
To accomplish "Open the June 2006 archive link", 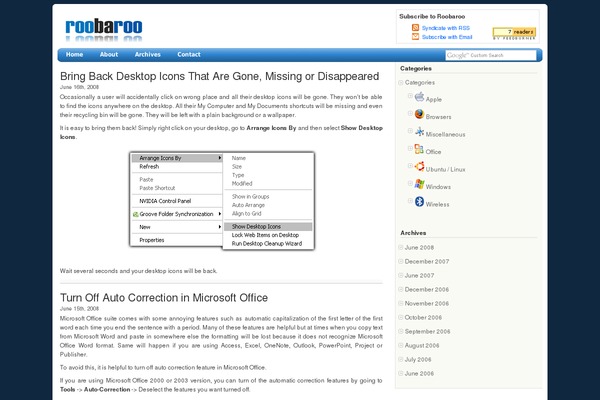I will [419, 374].
